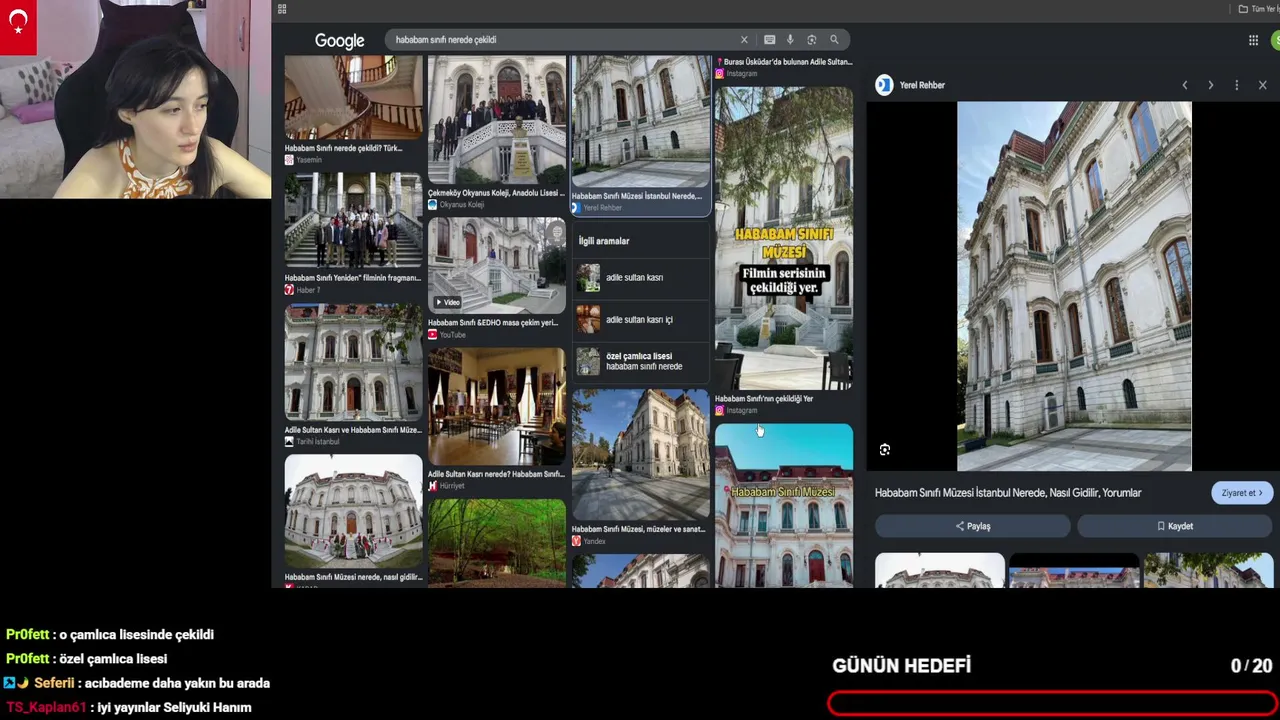Click the '0 / 20' goal counter

1252,666
